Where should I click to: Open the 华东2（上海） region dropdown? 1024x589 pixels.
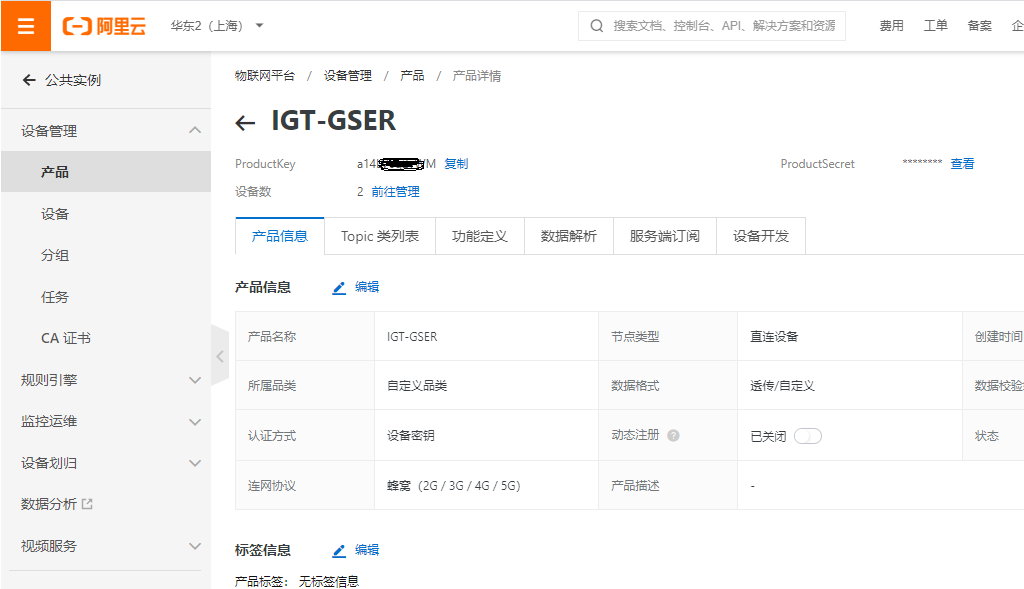point(216,25)
